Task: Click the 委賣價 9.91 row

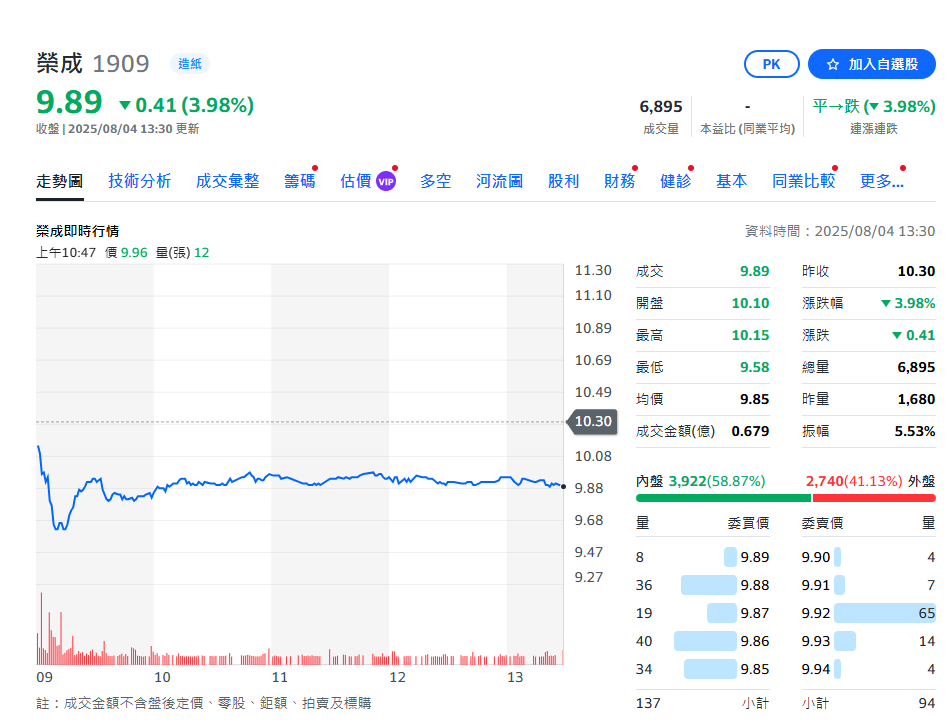Action: tap(869, 585)
